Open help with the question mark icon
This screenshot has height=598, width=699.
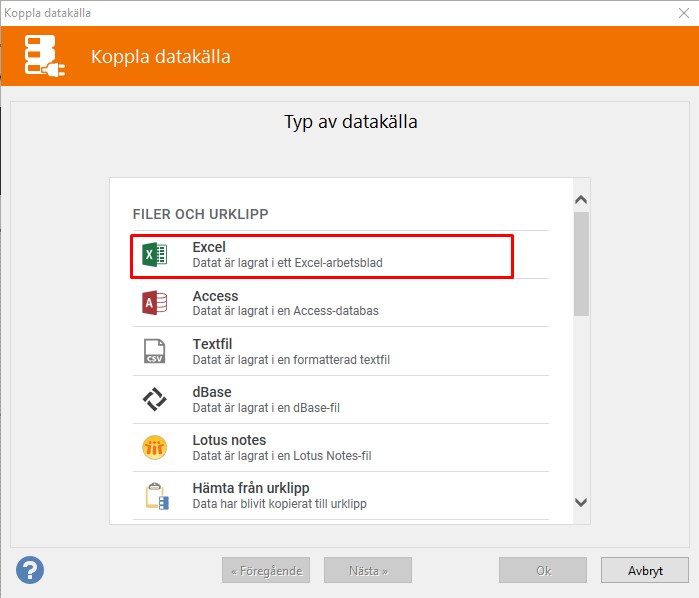point(30,570)
